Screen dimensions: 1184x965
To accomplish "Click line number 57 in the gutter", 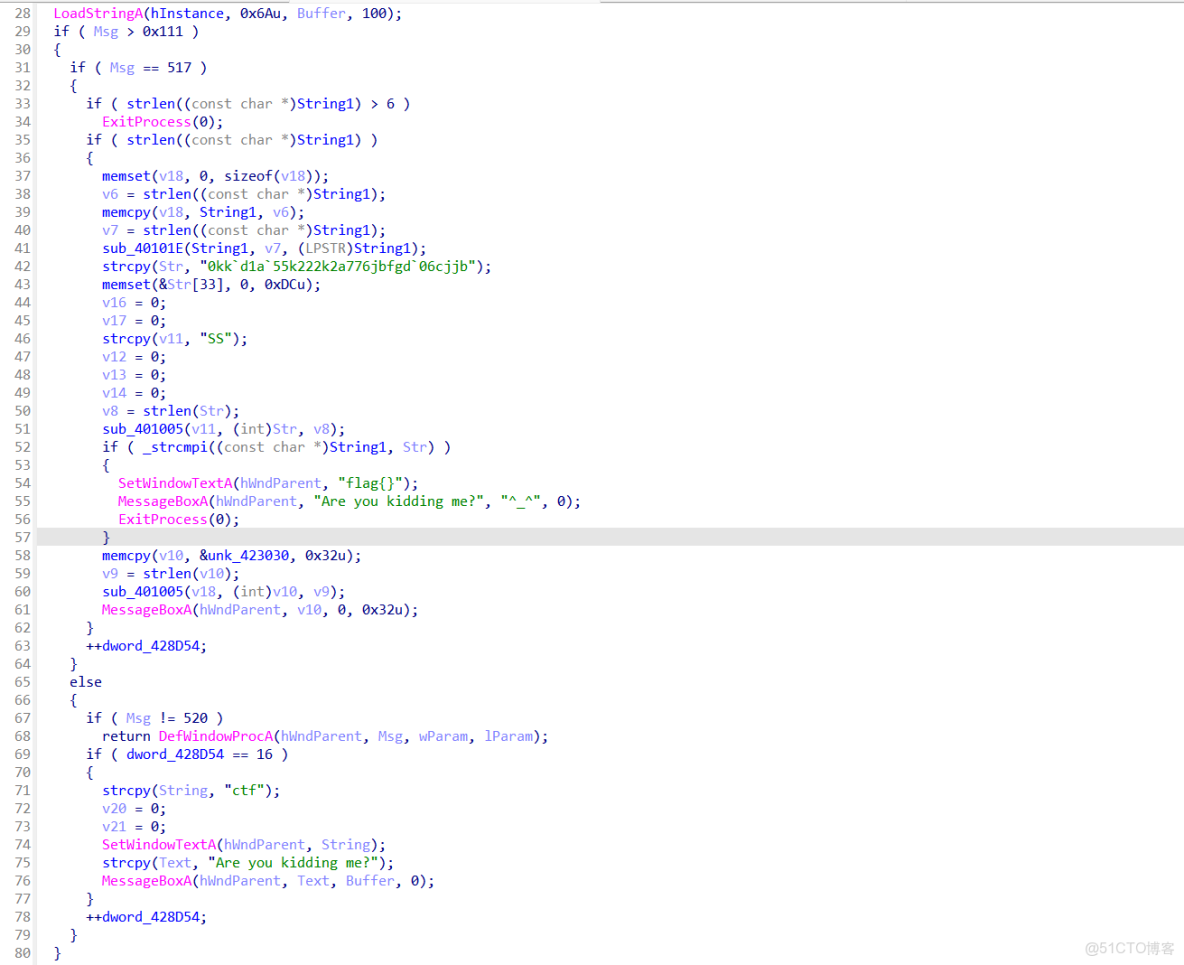I will click(23, 538).
